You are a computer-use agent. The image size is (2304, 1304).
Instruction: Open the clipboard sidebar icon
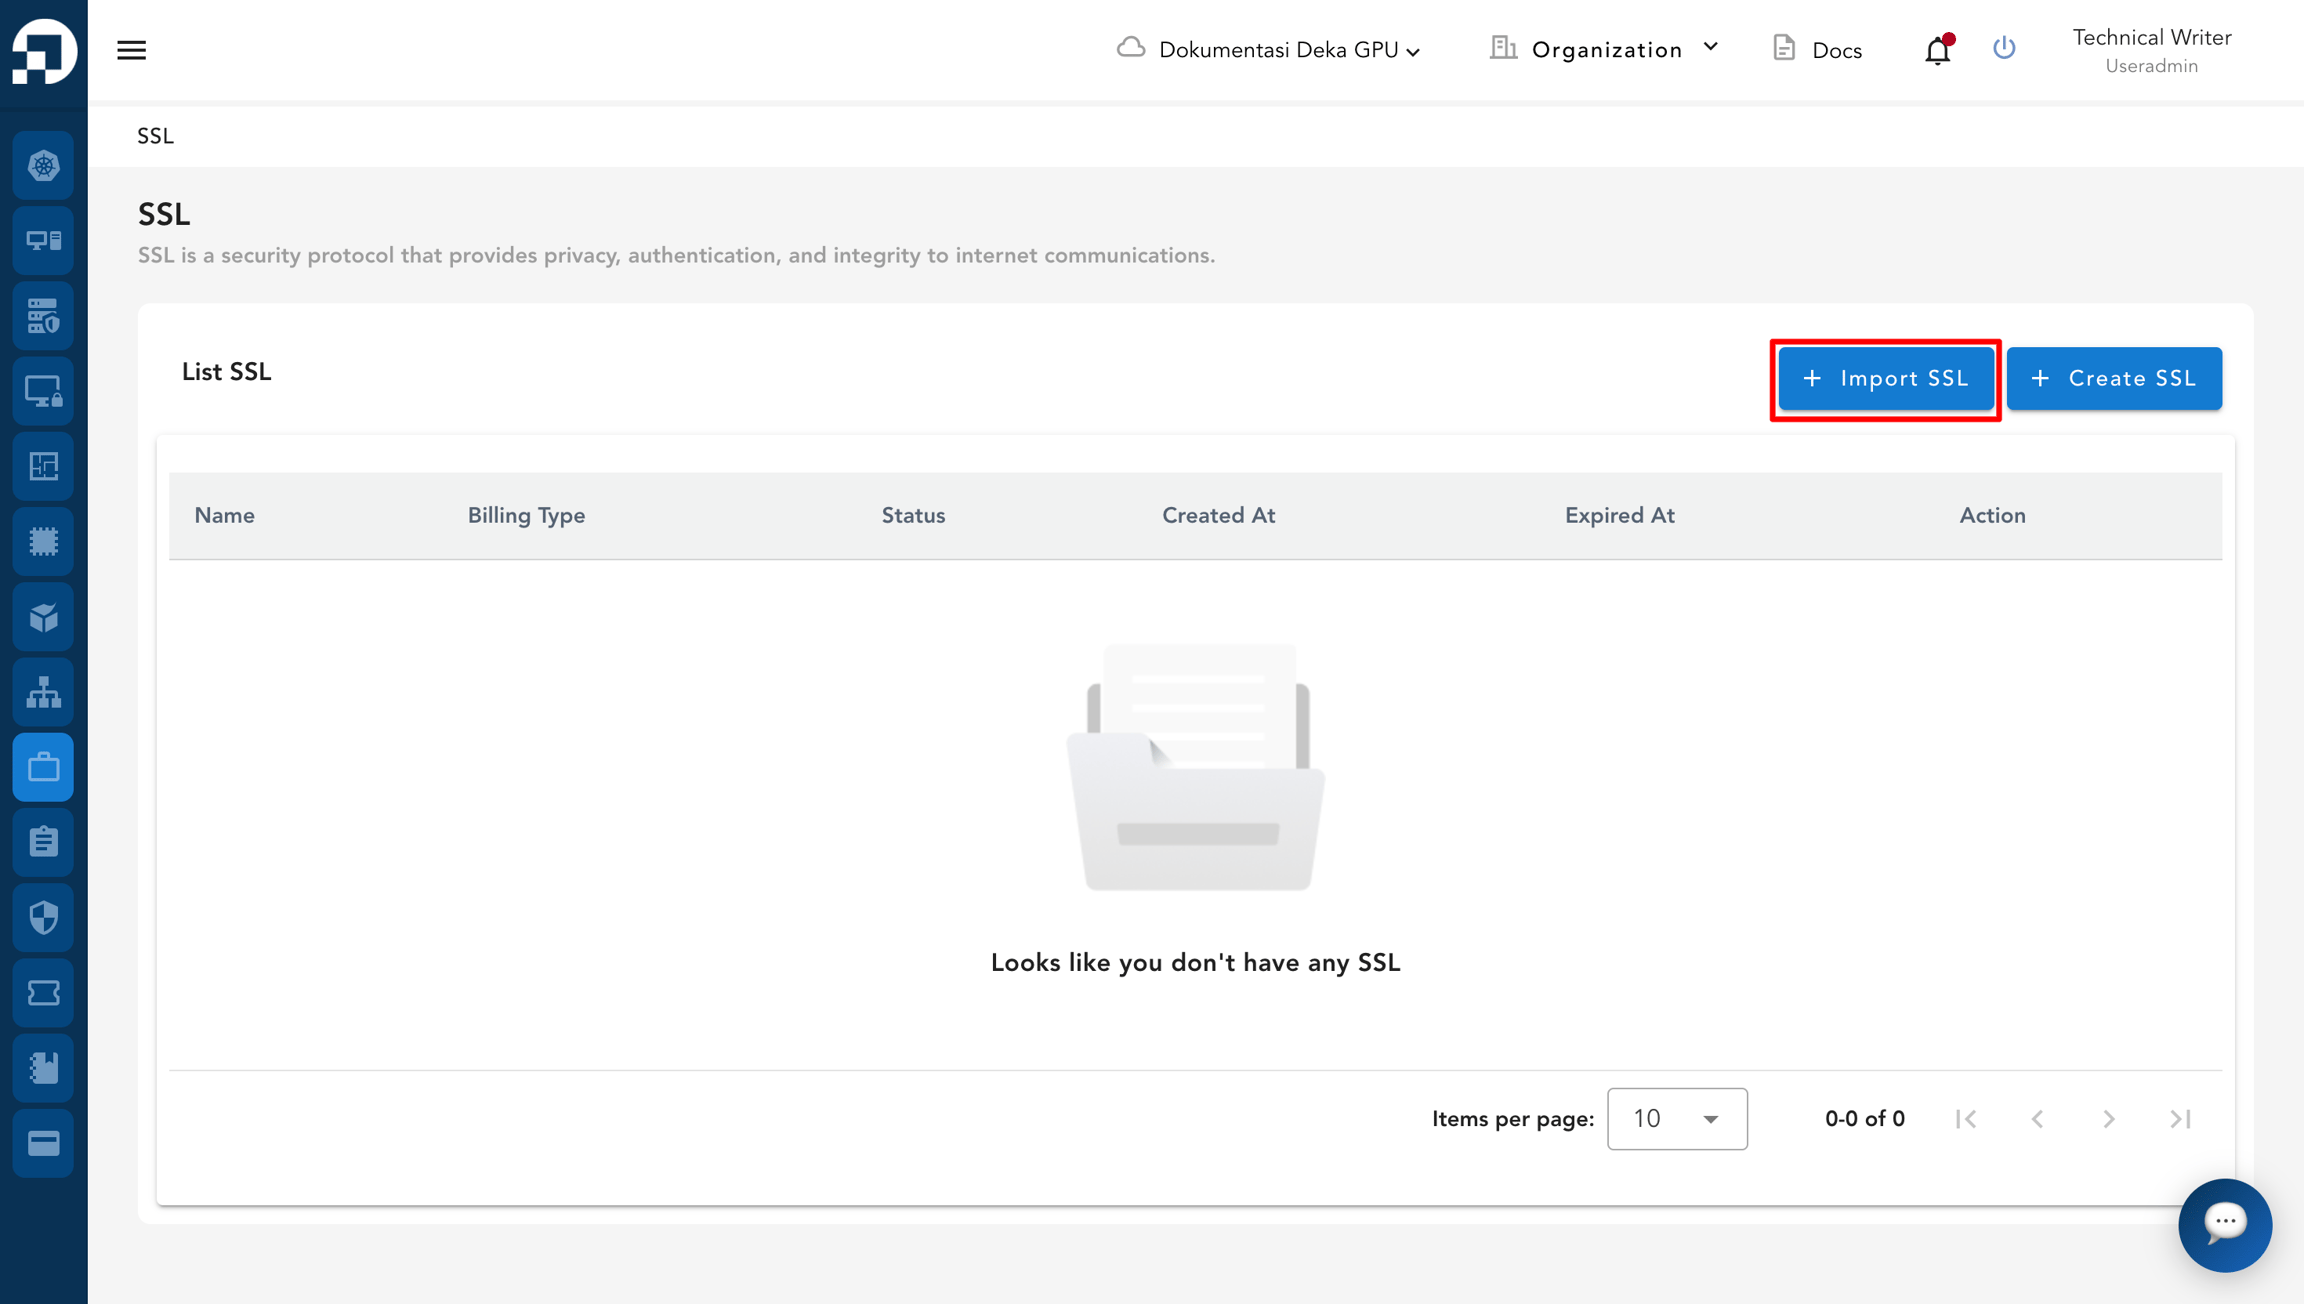click(x=43, y=842)
